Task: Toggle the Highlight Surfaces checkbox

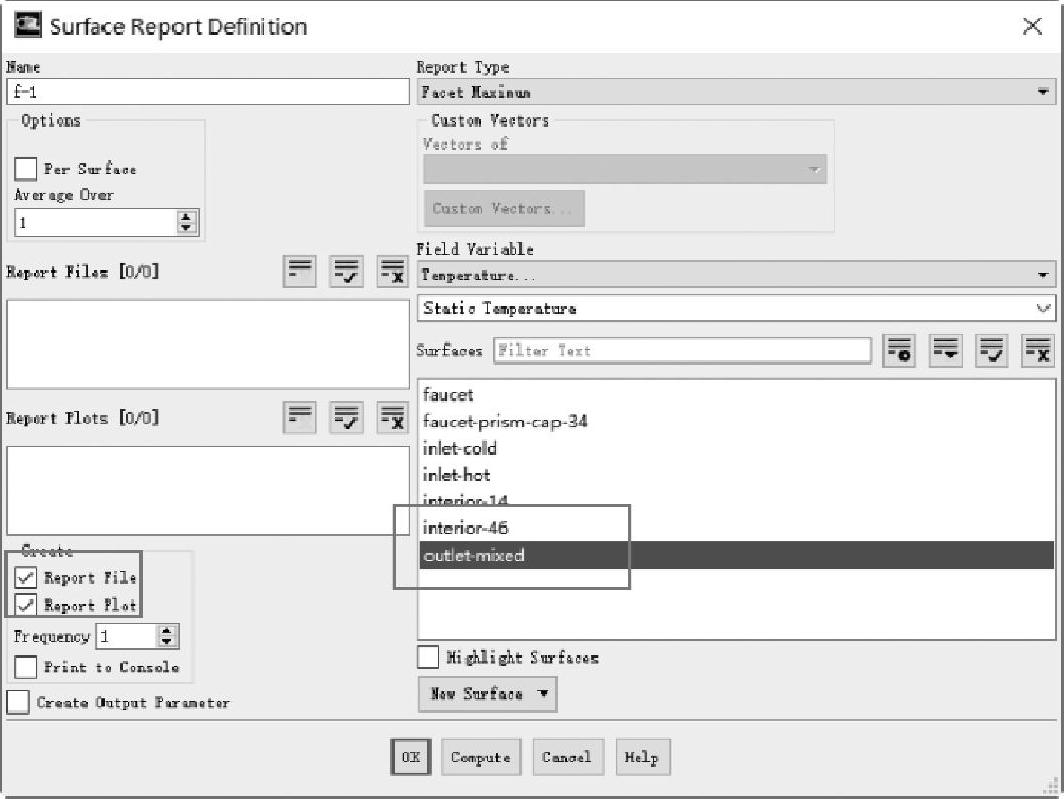Action: click(x=428, y=657)
